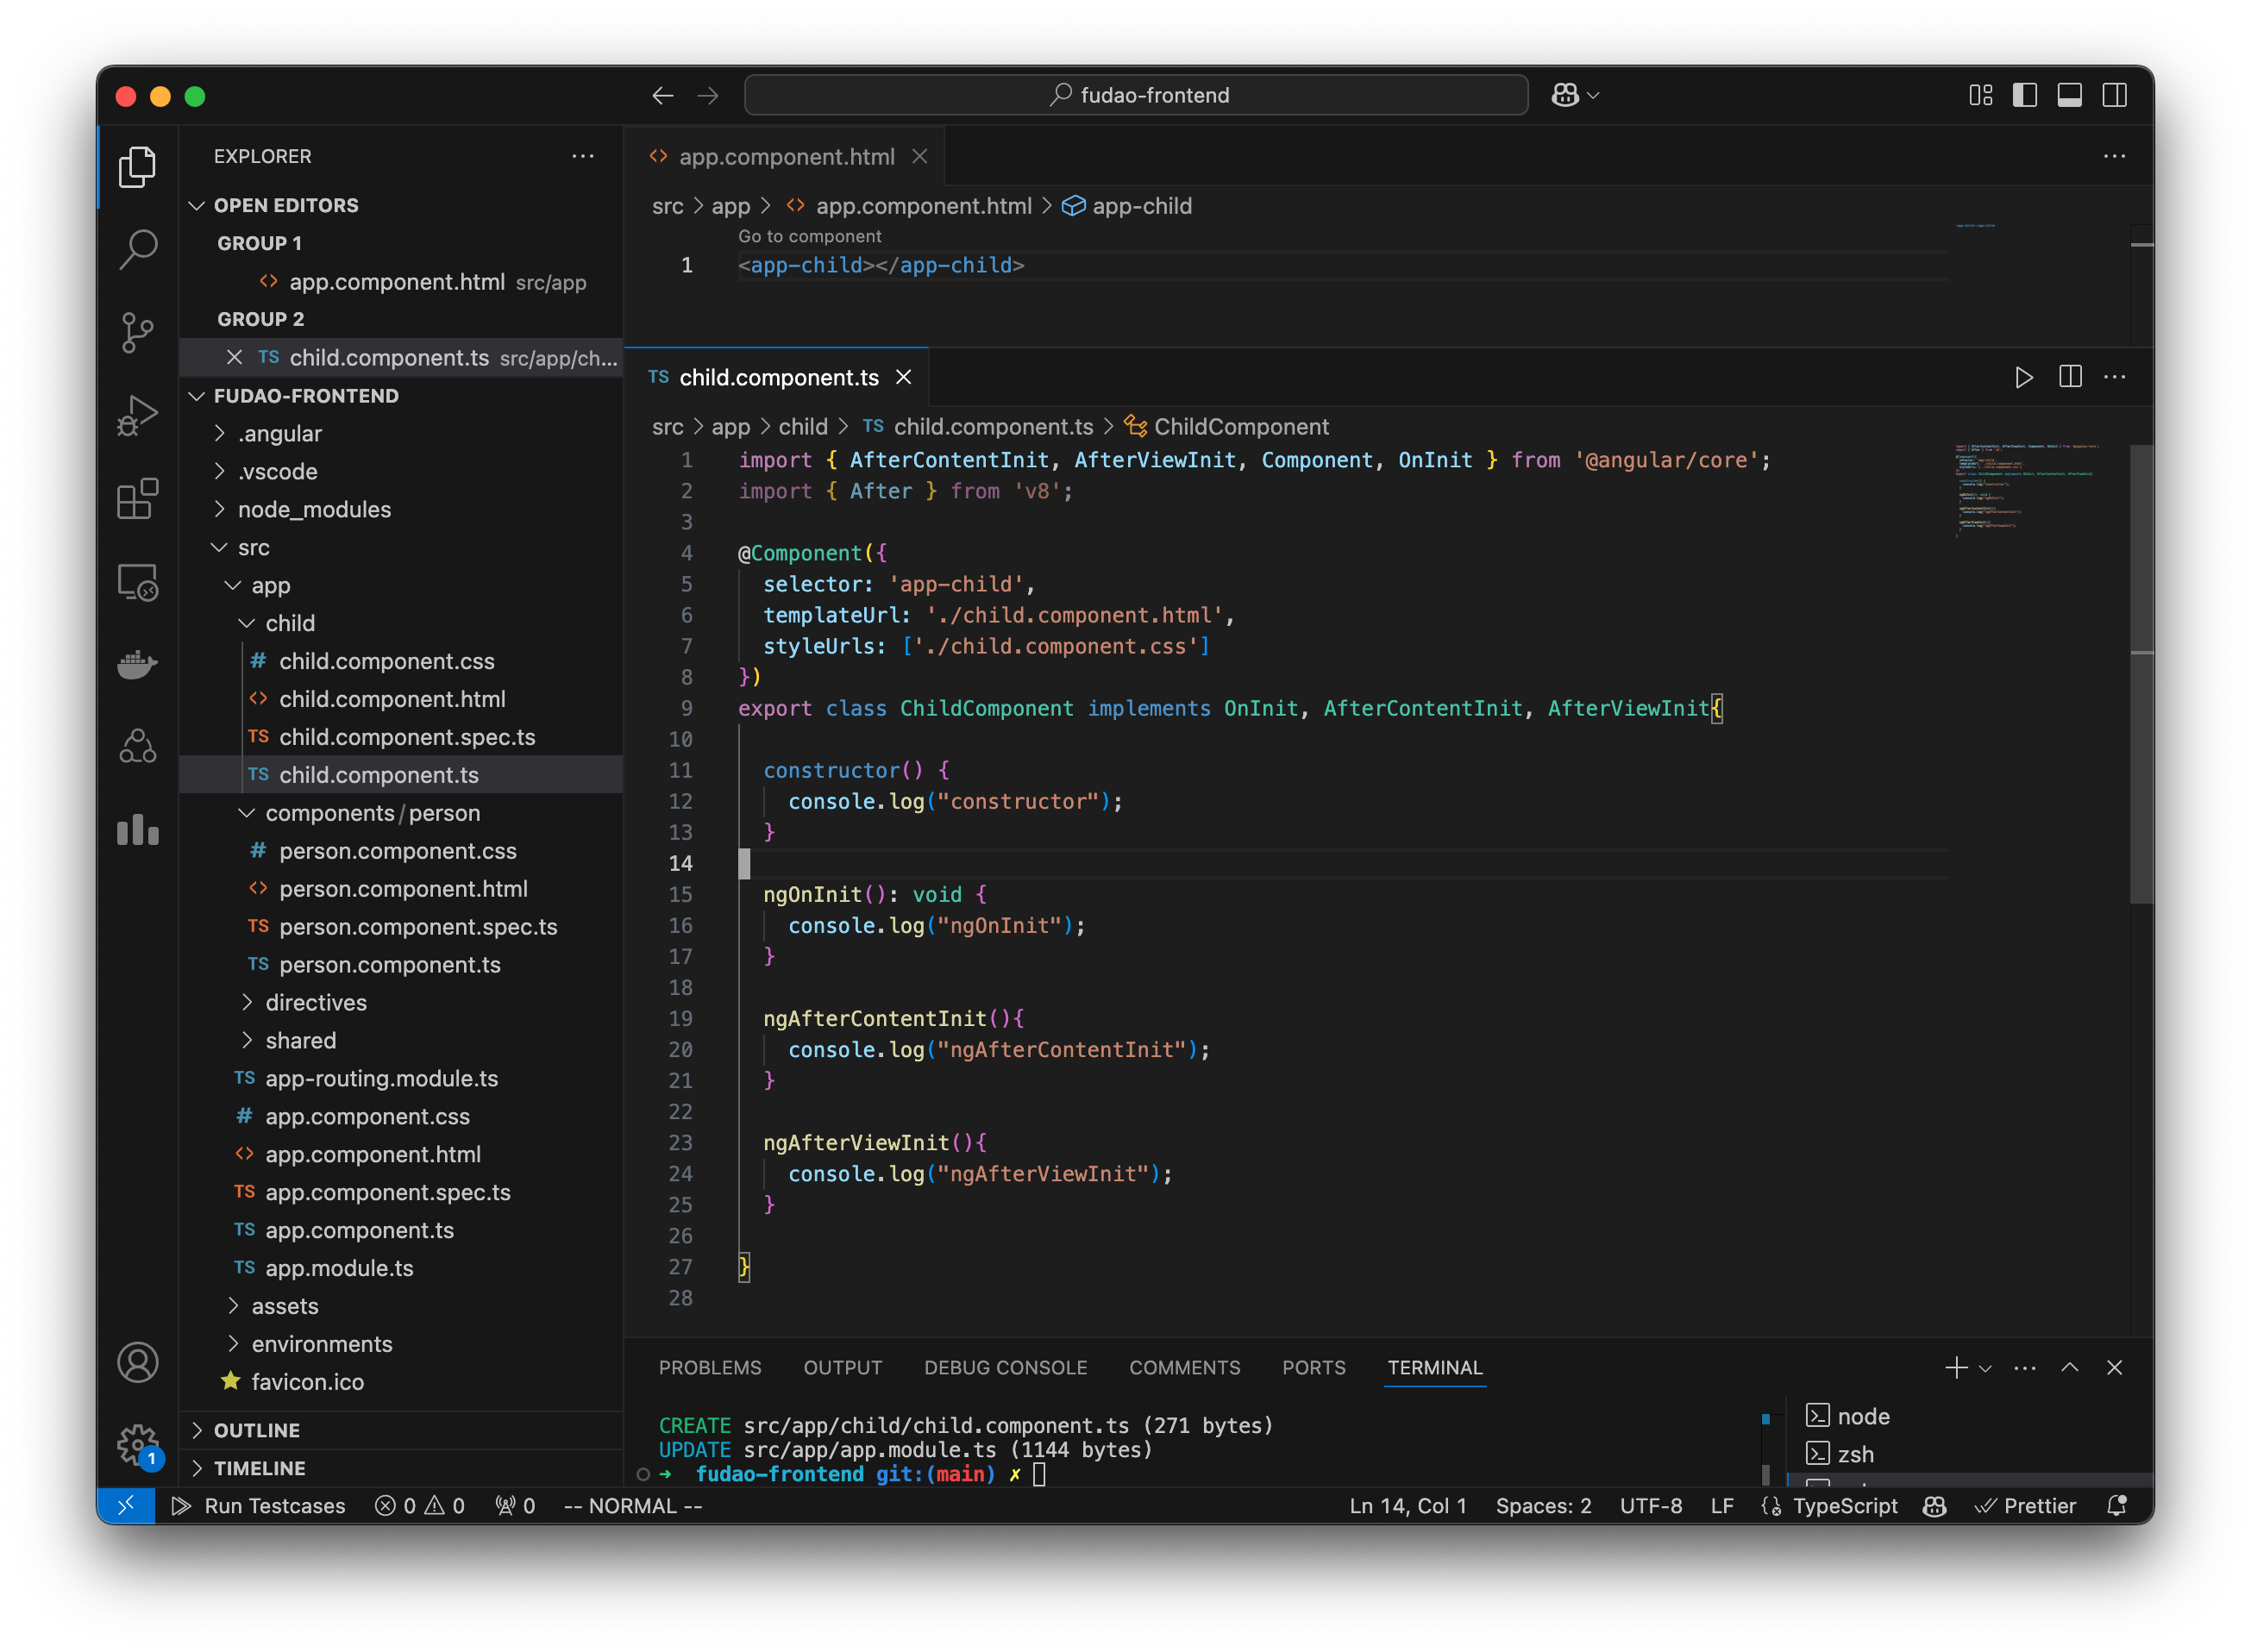This screenshot has height=1652, width=2251.
Task: Click the Prettier status bar icon
Action: click(x=2026, y=1506)
